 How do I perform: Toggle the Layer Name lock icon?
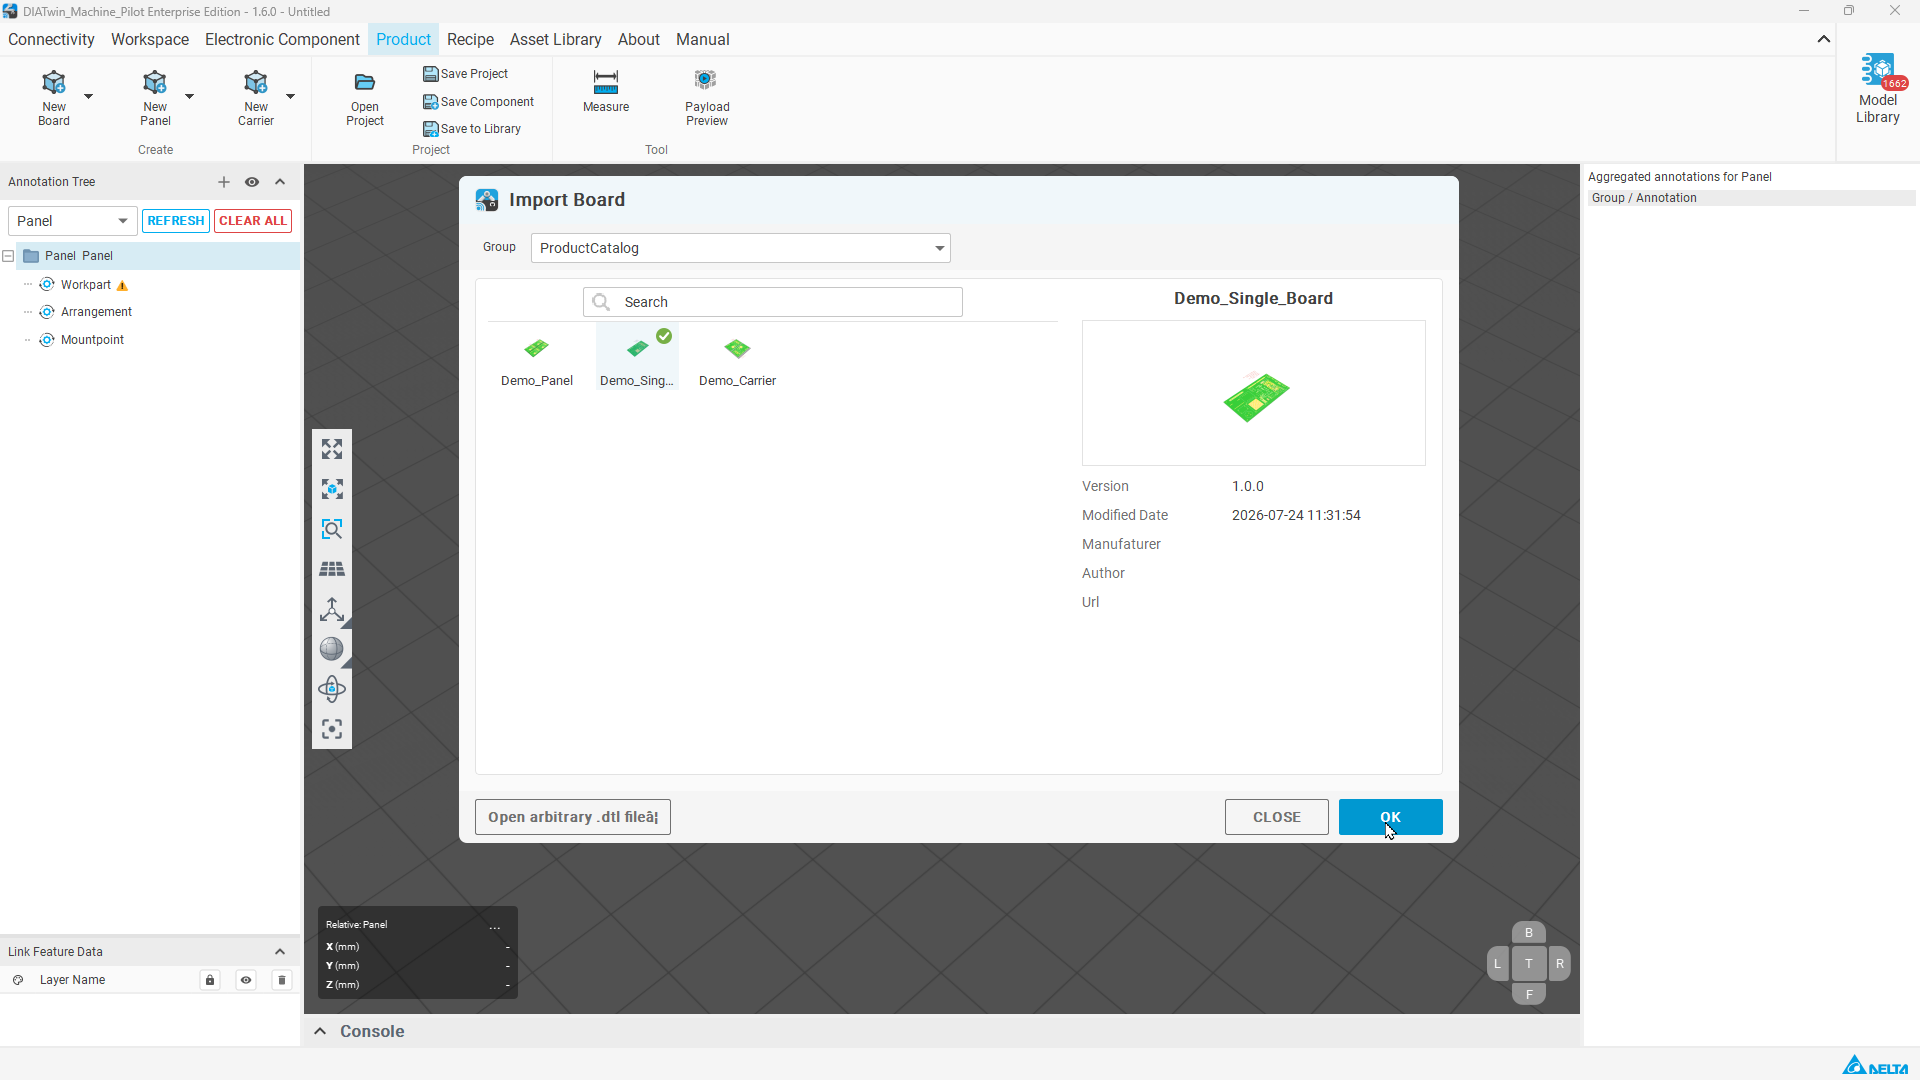click(x=210, y=980)
